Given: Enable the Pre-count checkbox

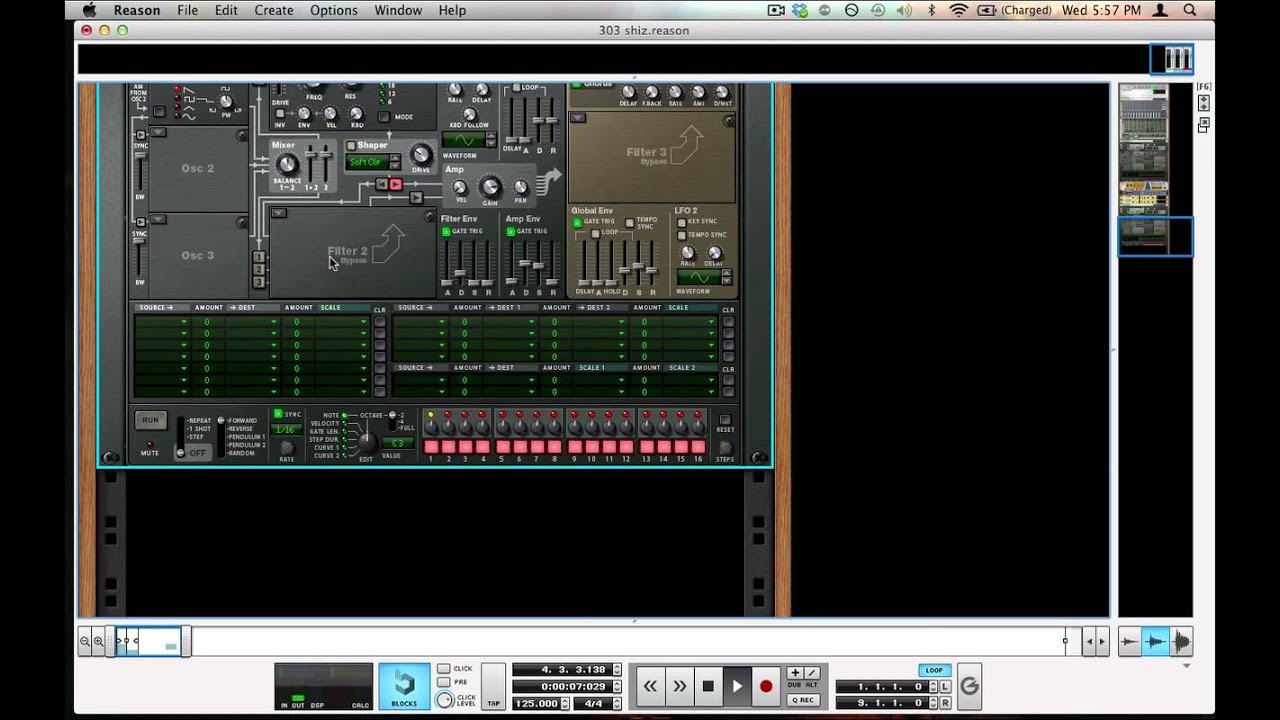Looking at the screenshot, I should [443, 682].
